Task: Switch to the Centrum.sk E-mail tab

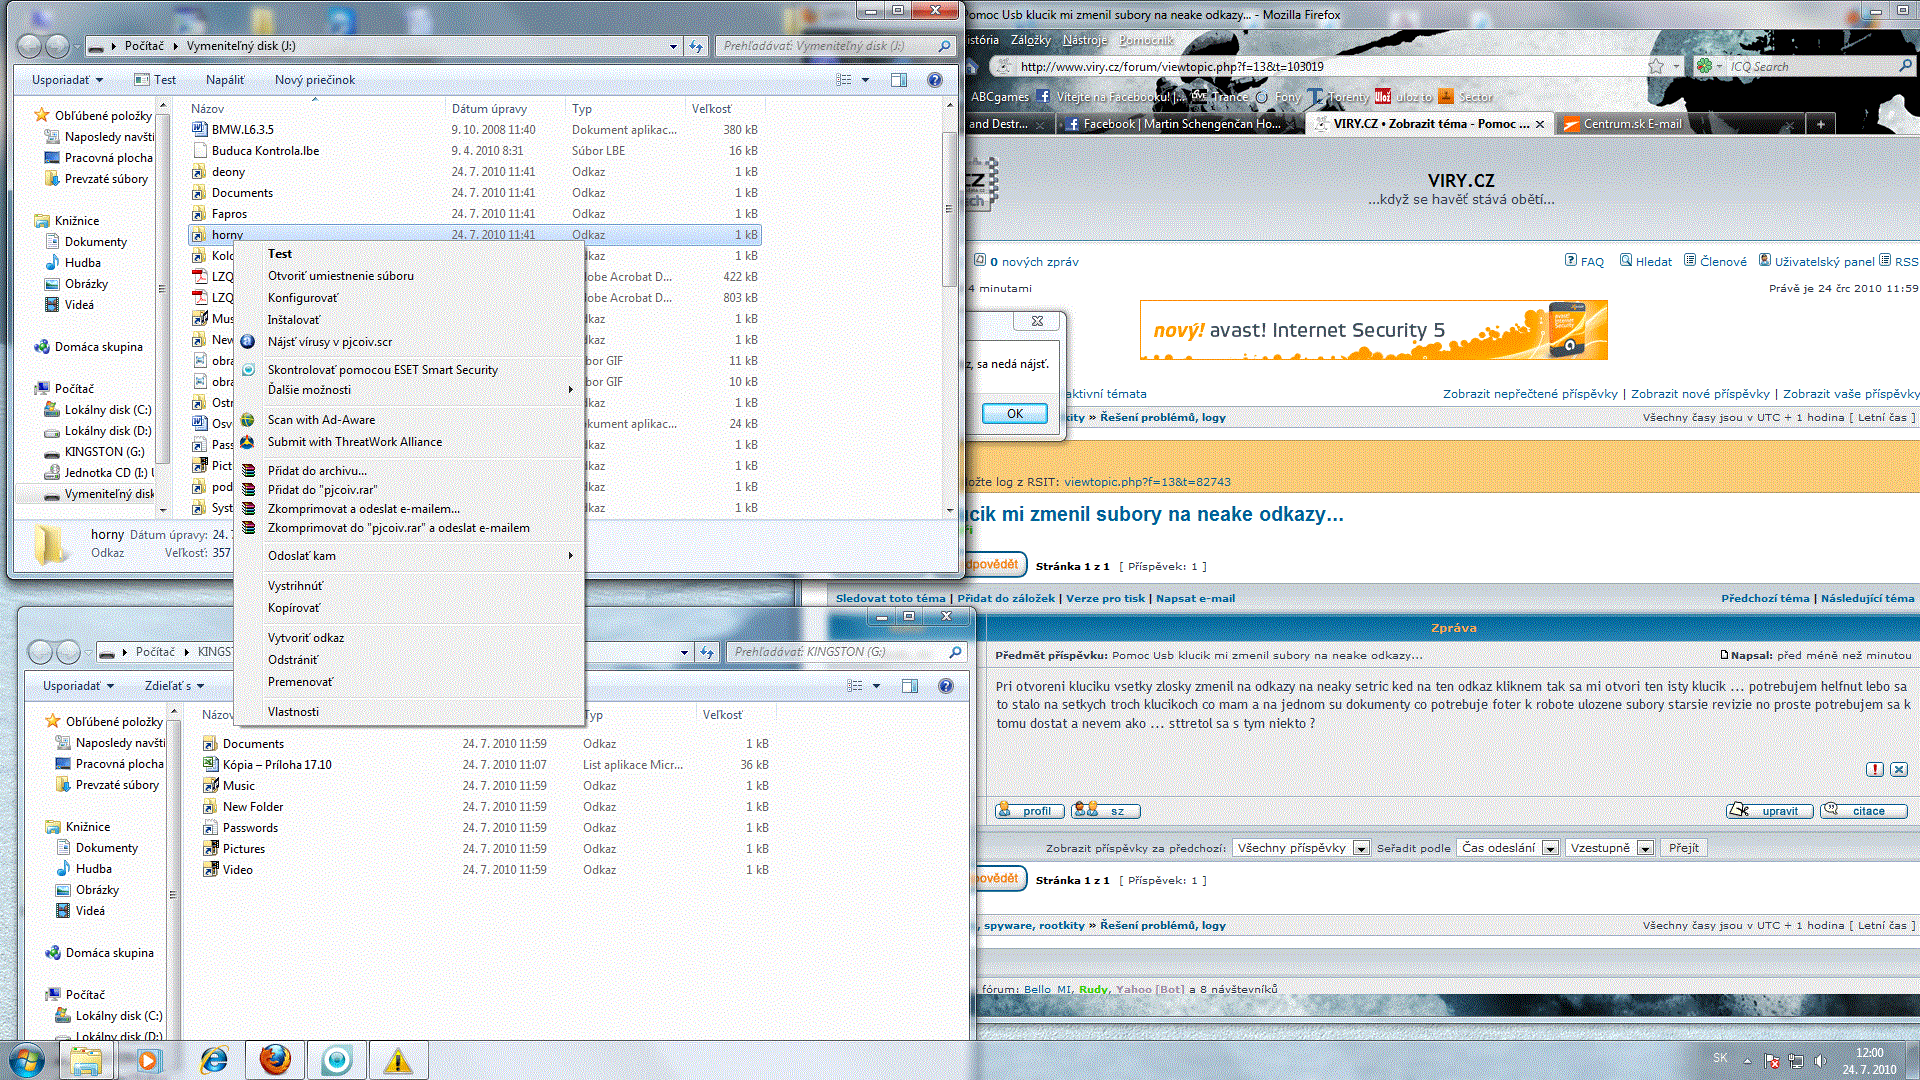Action: click(x=1632, y=124)
